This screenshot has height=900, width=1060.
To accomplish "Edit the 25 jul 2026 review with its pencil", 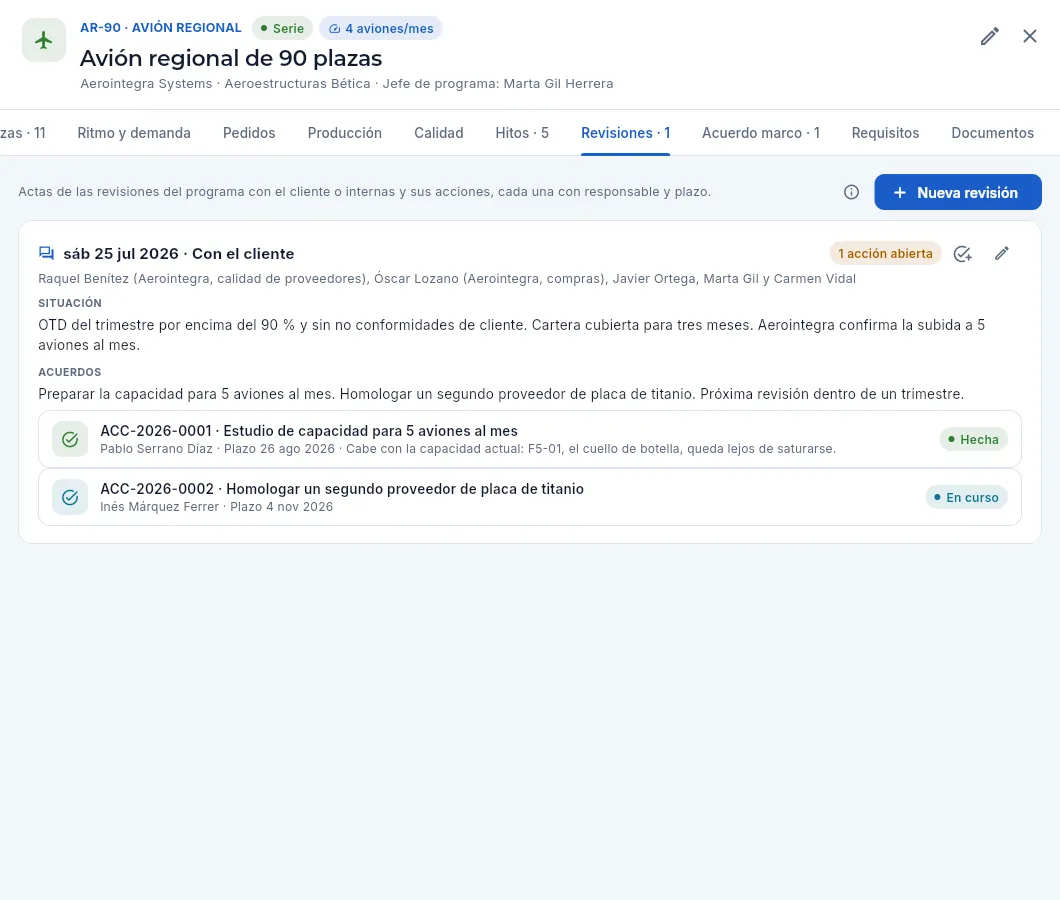I will tap(1002, 254).
